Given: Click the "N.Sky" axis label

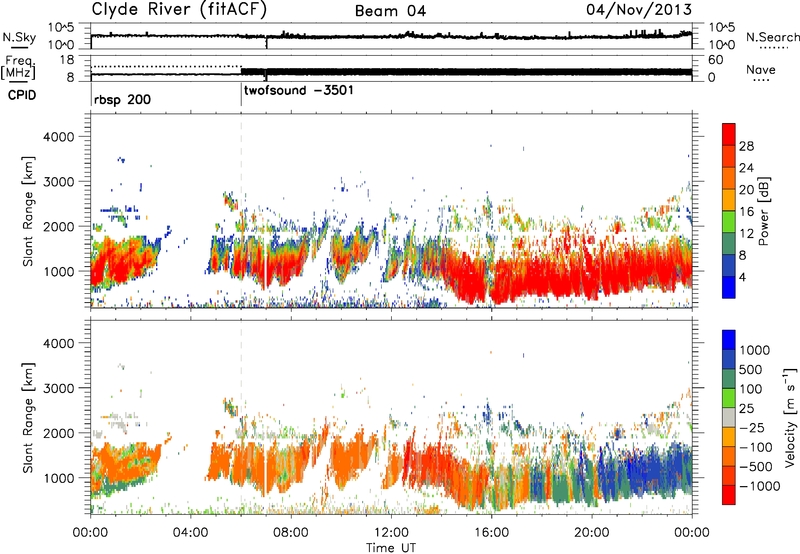Looking at the screenshot, I should [19, 37].
